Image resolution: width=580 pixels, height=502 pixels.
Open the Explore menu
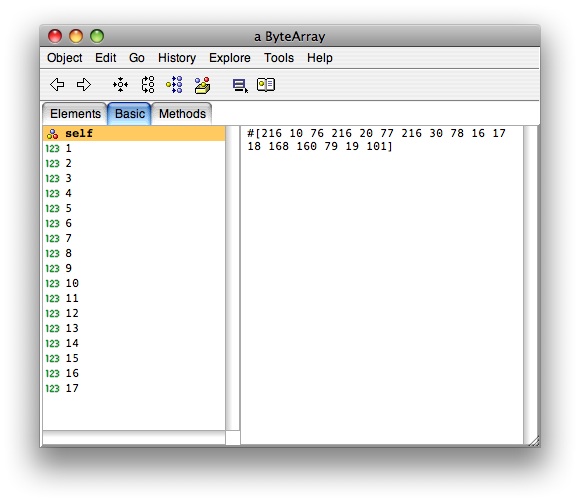[x=230, y=58]
